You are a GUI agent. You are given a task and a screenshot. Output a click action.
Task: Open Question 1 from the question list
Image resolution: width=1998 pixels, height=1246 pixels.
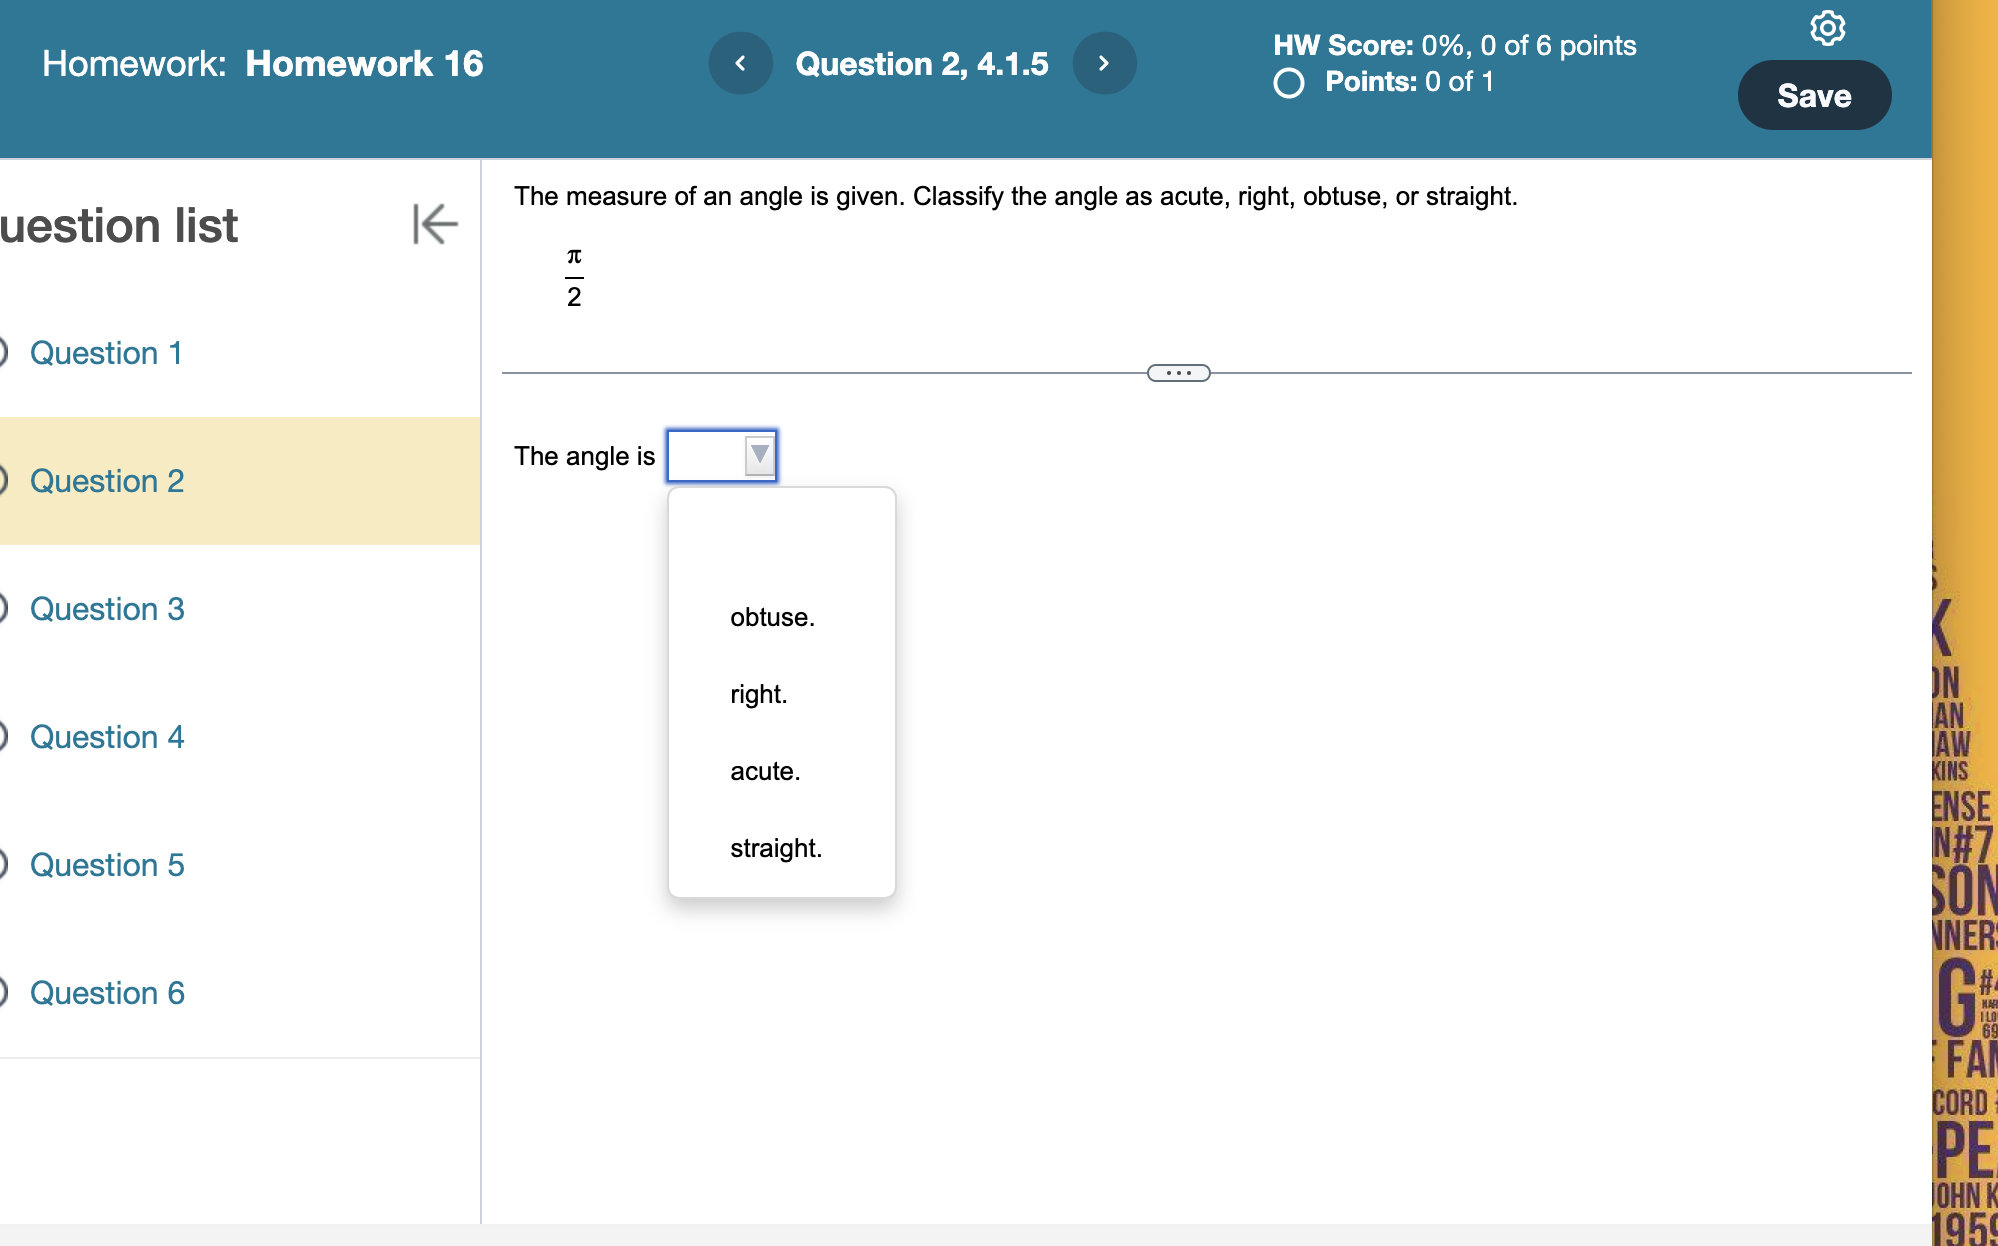(106, 353)
